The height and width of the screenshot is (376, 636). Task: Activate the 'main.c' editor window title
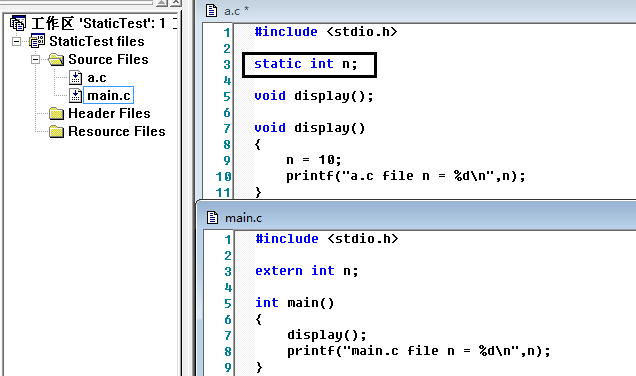coord(243,218)
